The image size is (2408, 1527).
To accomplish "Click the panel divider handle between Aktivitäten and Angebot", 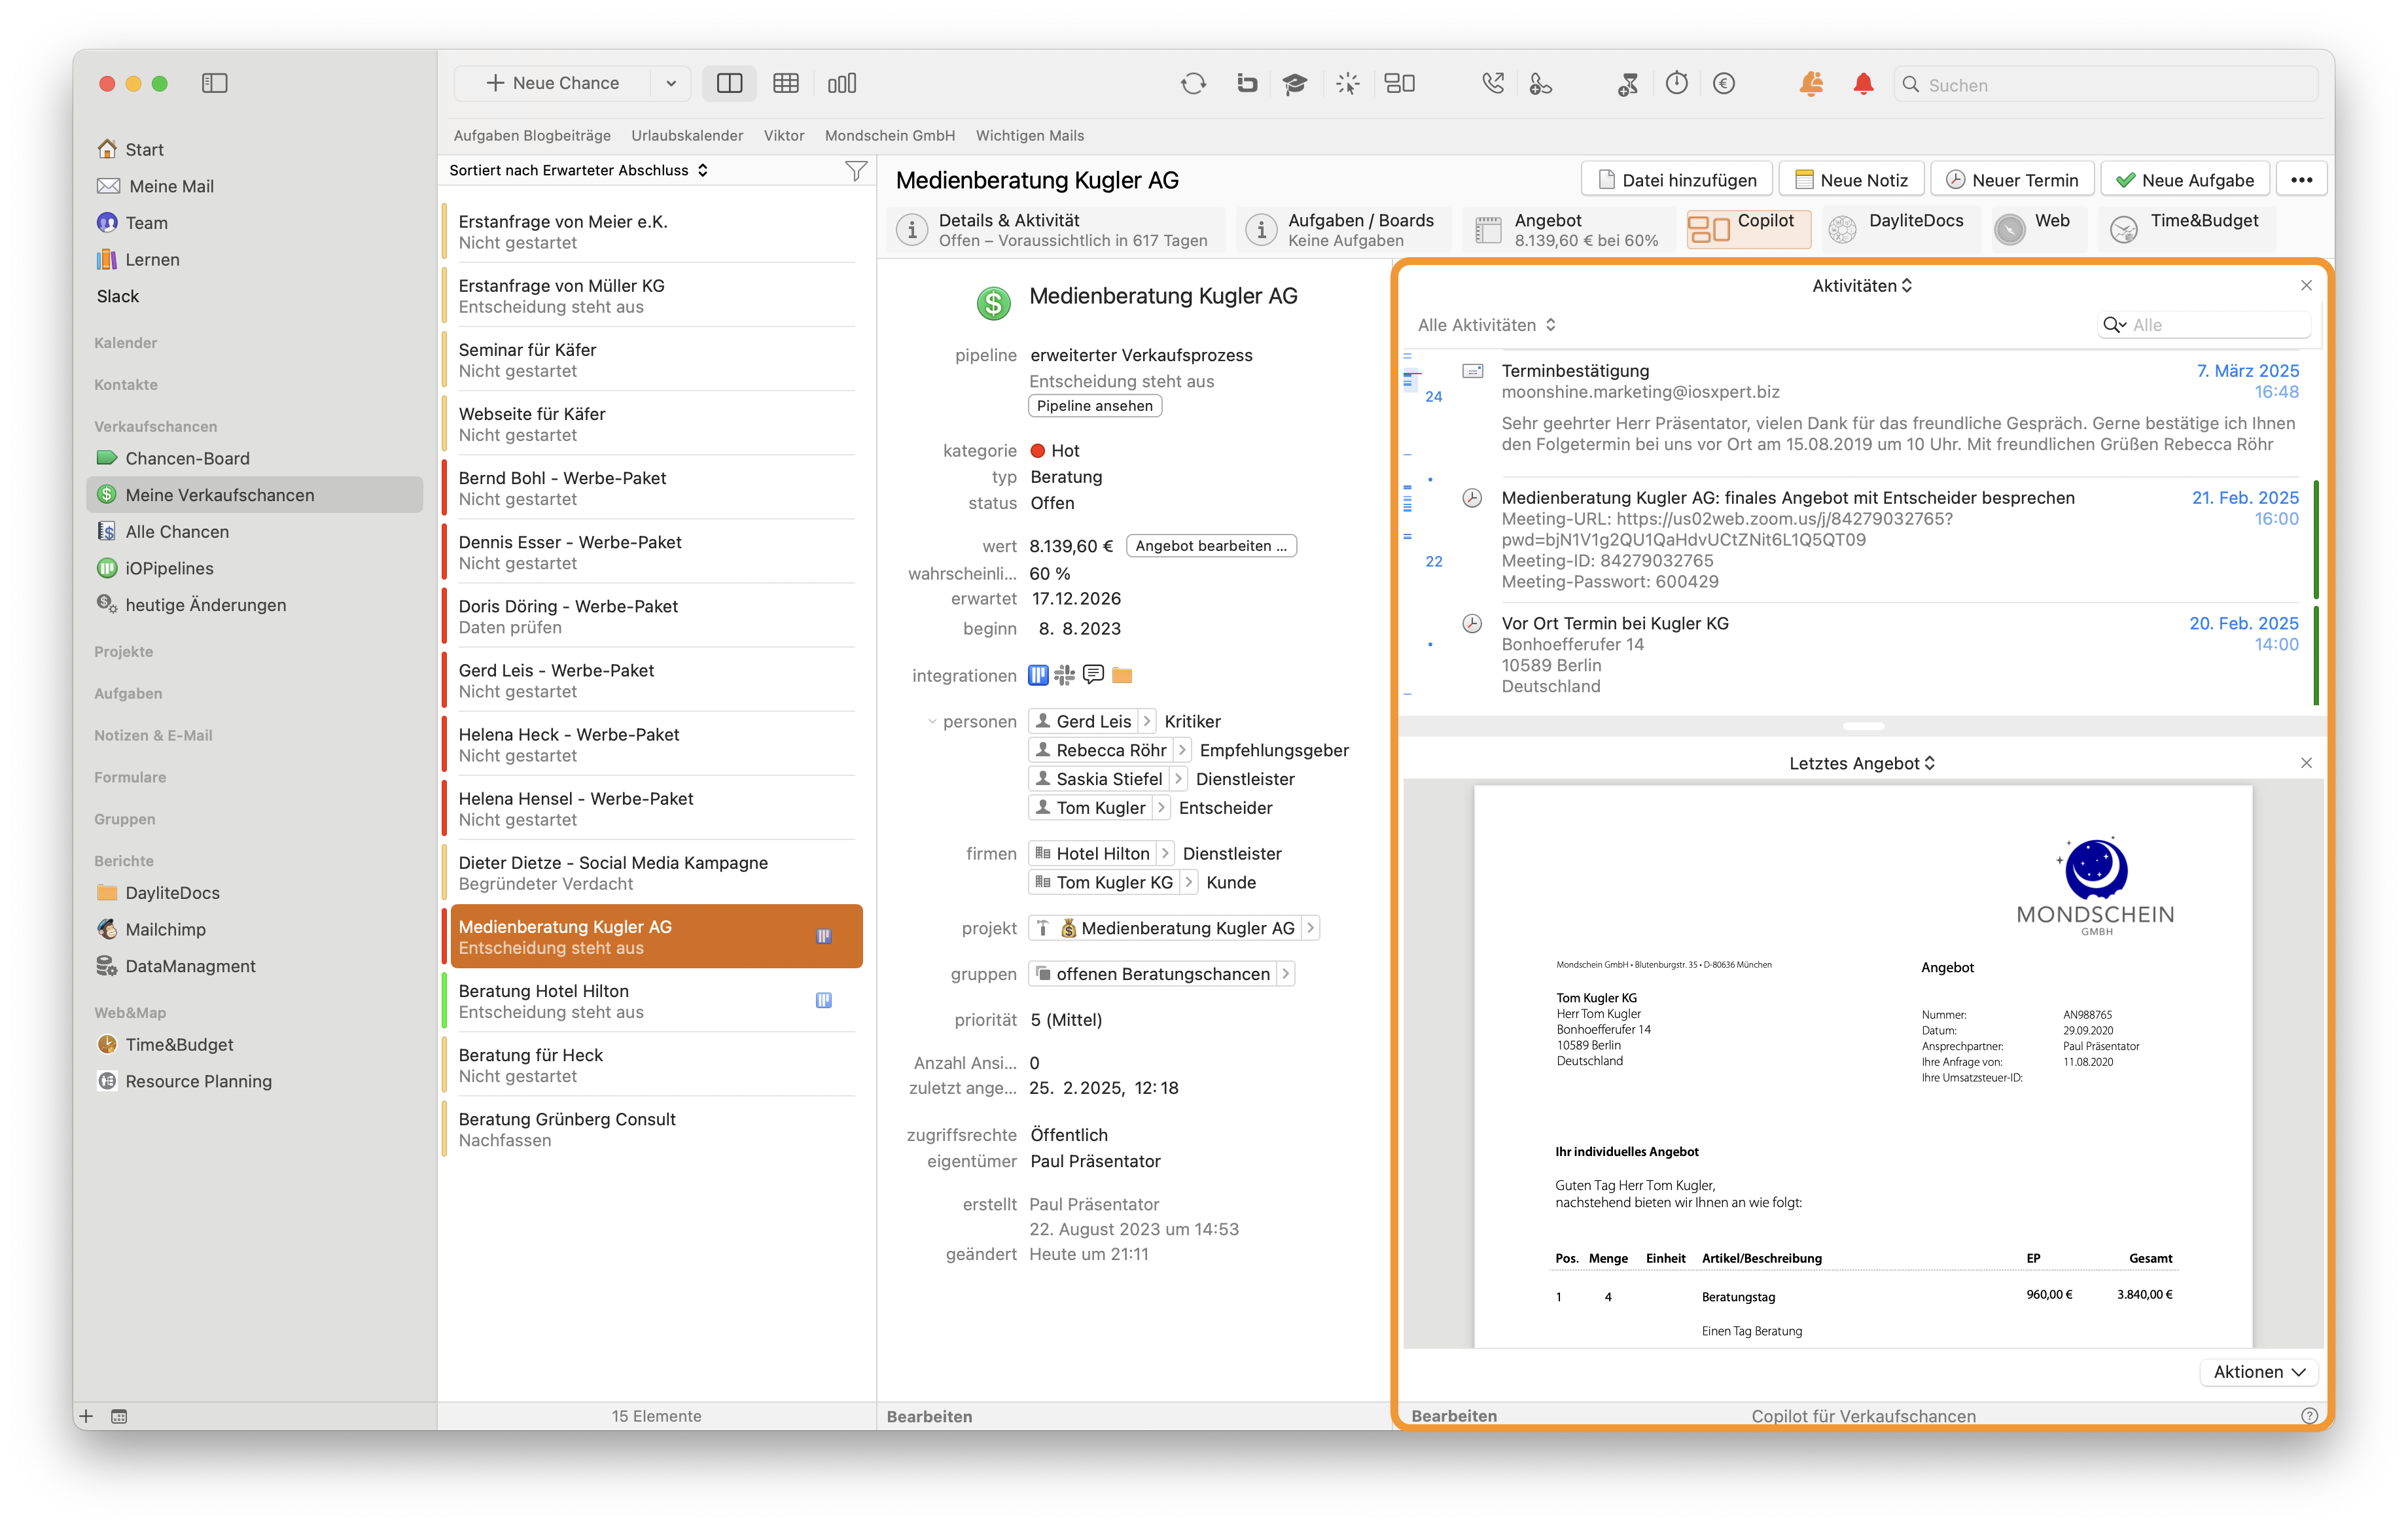I will tap(1863, 726).
